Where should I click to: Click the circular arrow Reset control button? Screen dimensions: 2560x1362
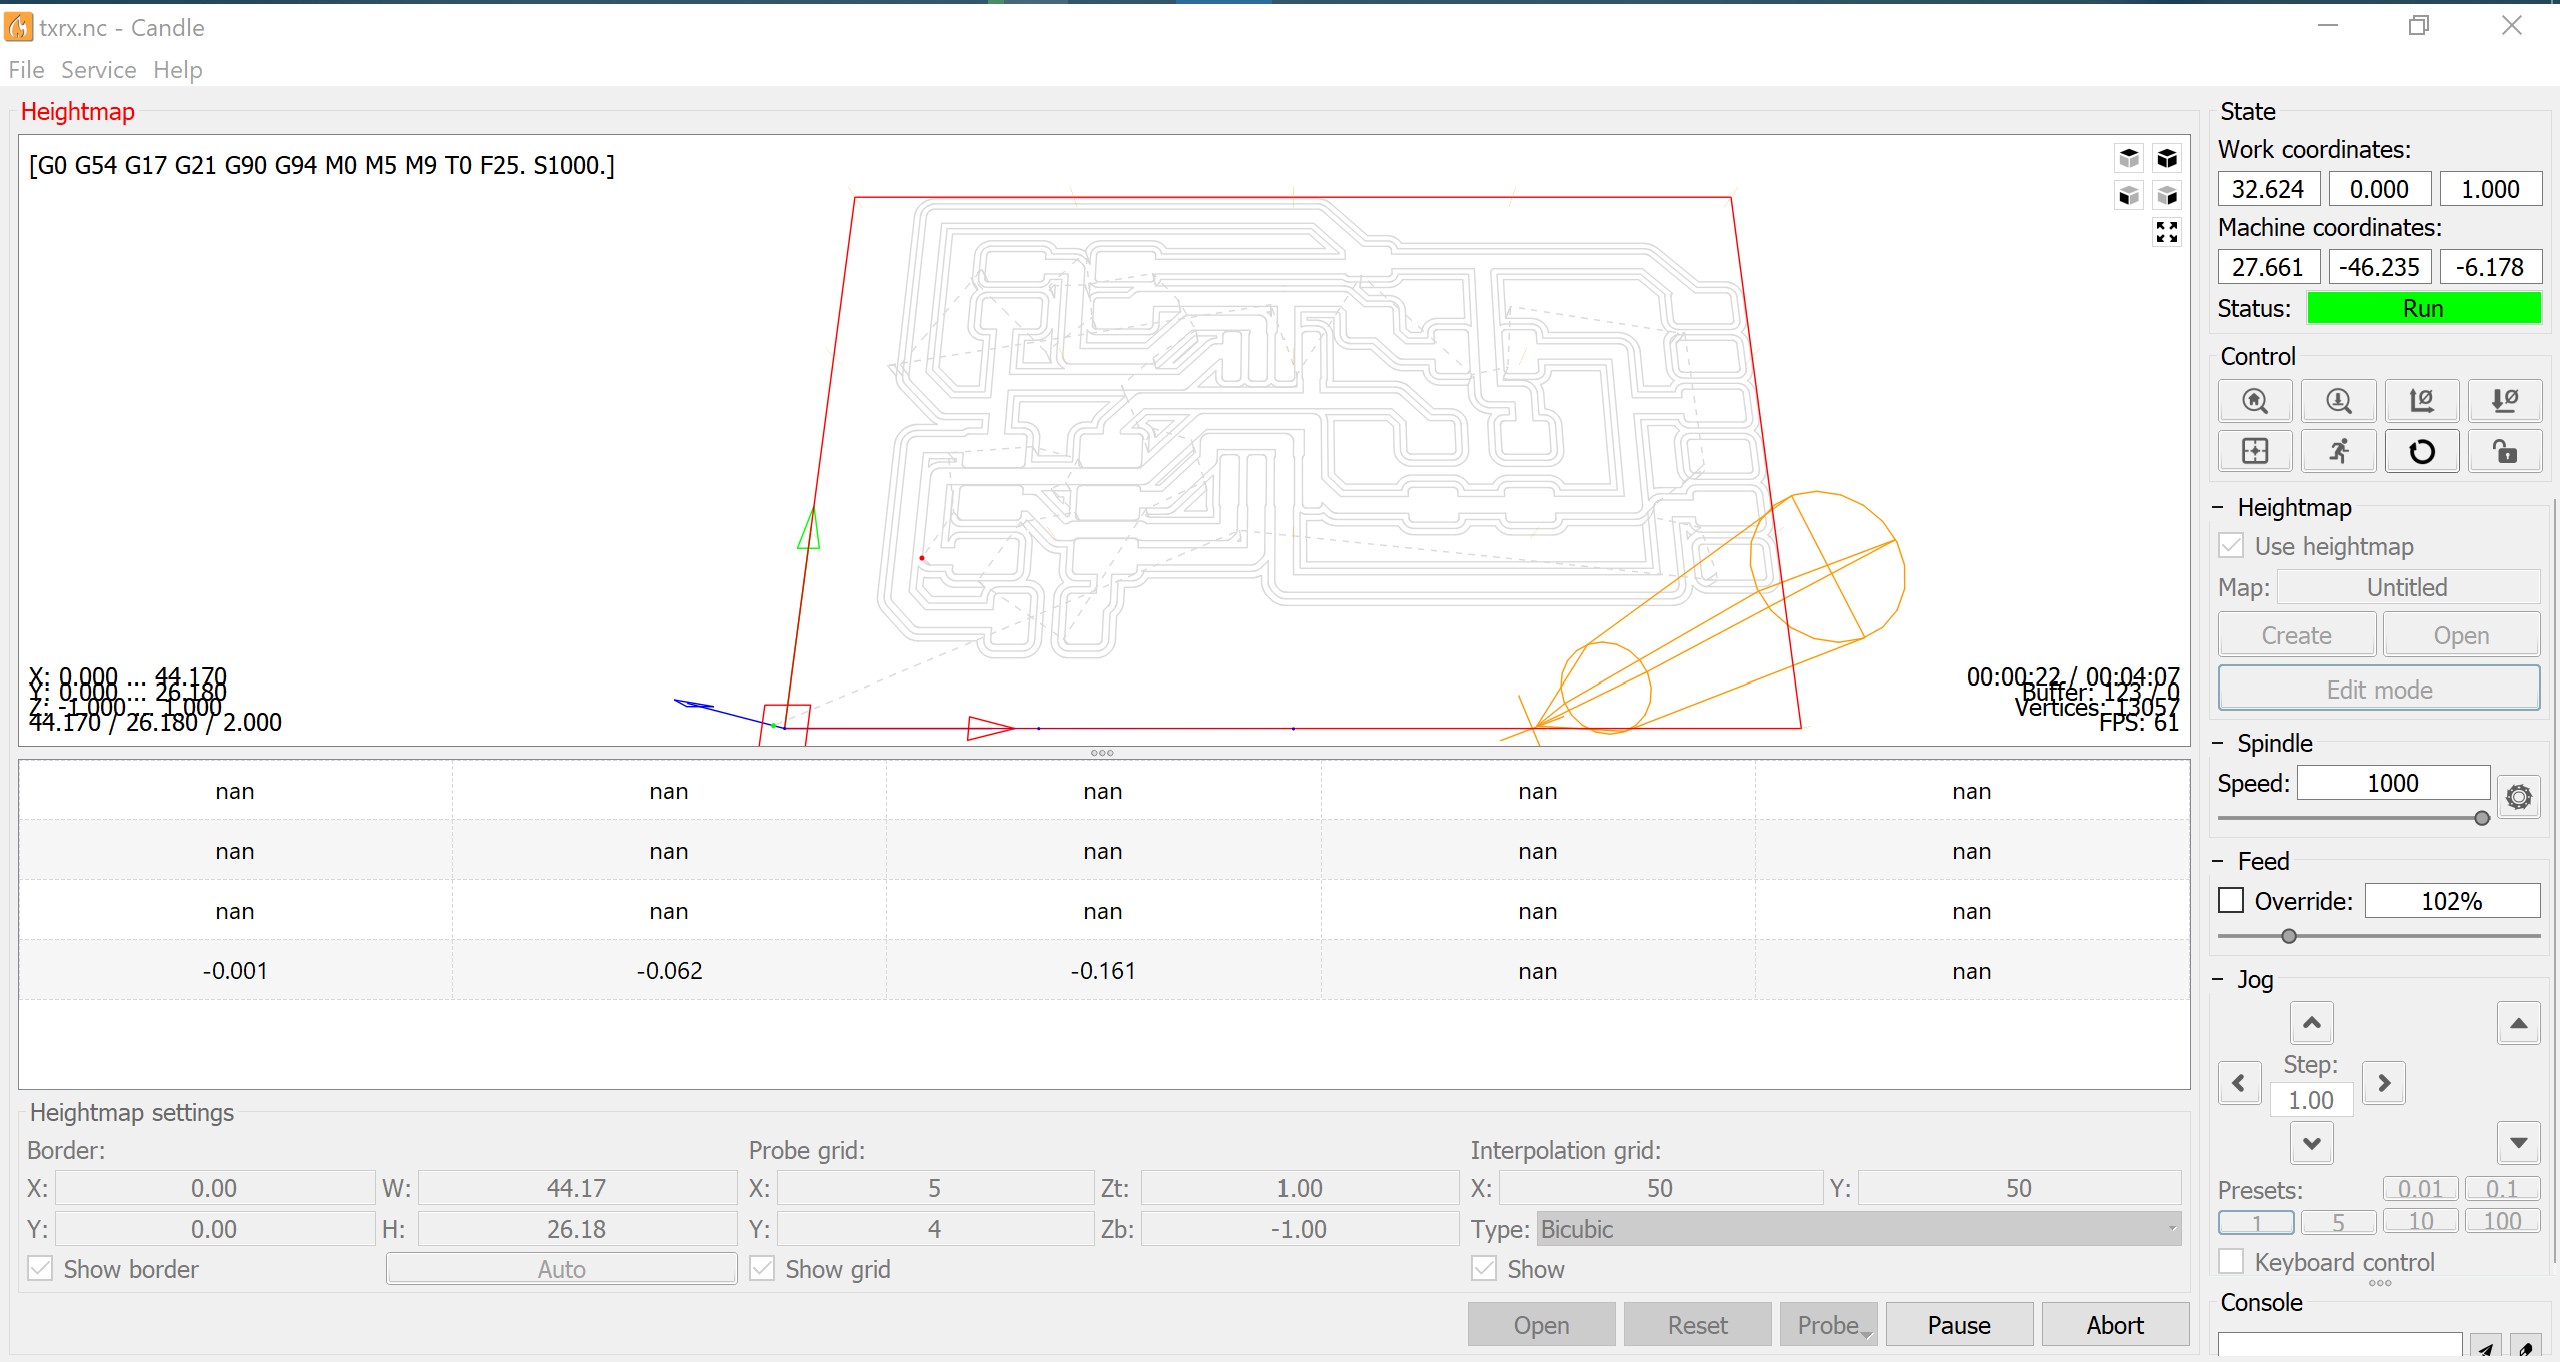pos(2421,451)
